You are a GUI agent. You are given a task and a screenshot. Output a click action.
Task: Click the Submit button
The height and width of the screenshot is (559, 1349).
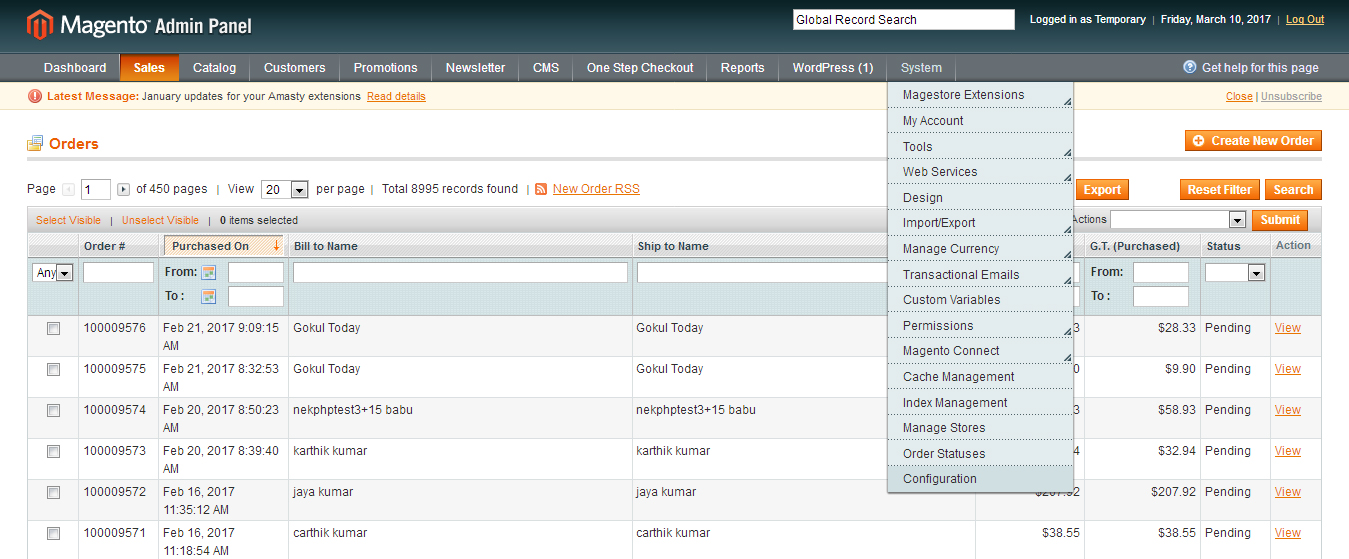pyautogui.click(x=1280, y=220)
